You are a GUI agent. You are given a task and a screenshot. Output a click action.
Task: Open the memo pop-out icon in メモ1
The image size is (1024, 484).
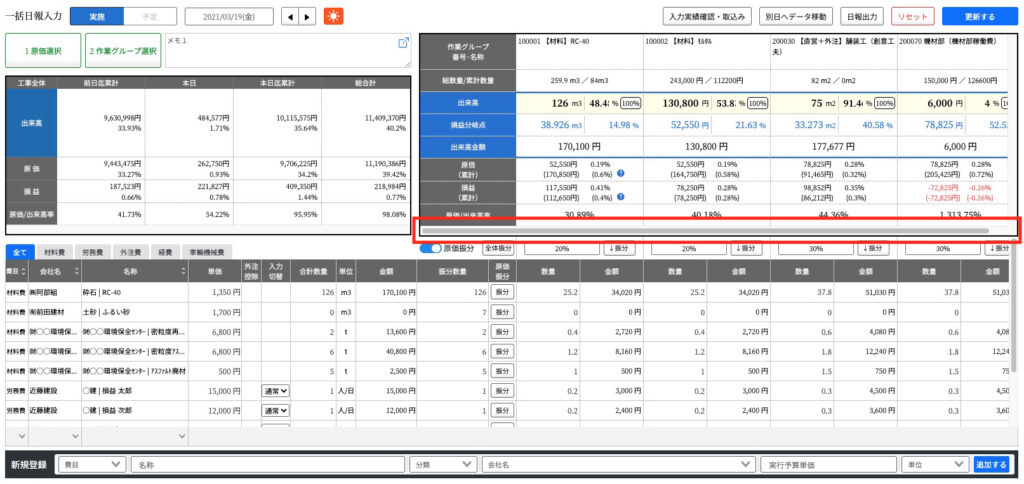coord(403,43)
